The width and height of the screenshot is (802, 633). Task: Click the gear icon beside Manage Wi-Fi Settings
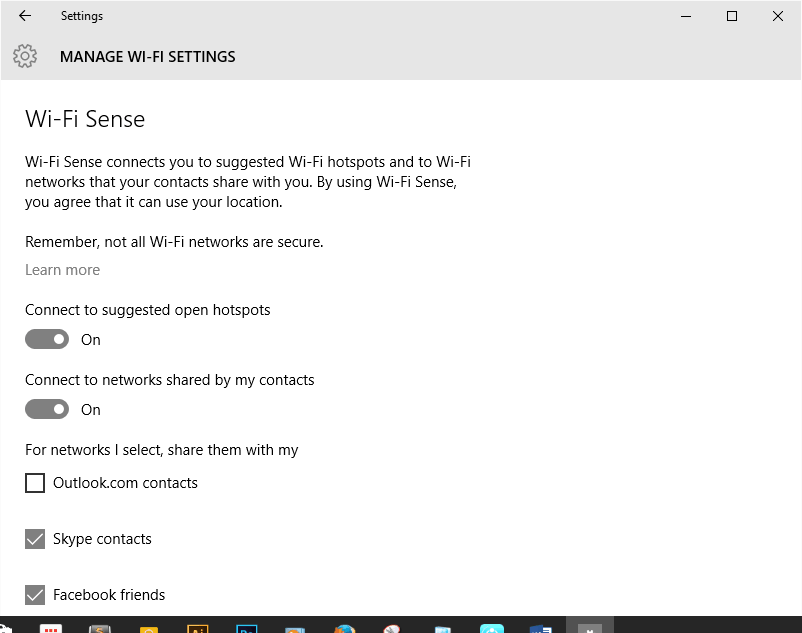[25, 56]
